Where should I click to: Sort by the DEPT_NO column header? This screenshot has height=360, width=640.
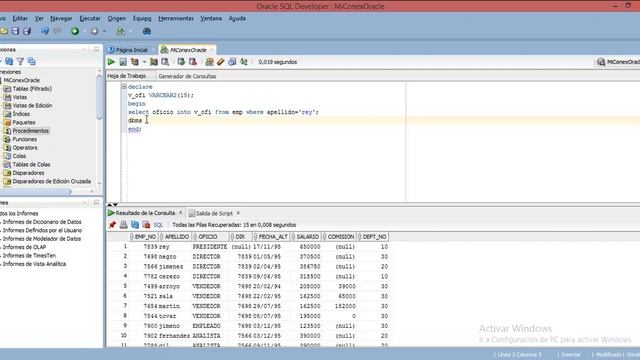pyautogui.click(x=373, y=237)
